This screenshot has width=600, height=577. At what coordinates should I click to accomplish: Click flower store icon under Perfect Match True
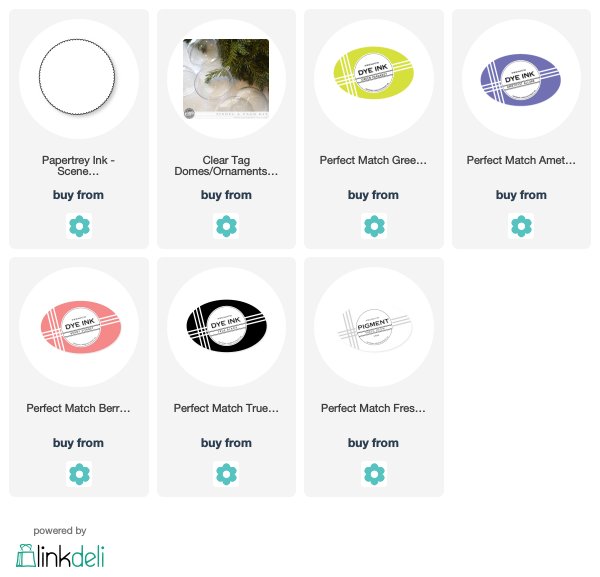tap(226, 474)
